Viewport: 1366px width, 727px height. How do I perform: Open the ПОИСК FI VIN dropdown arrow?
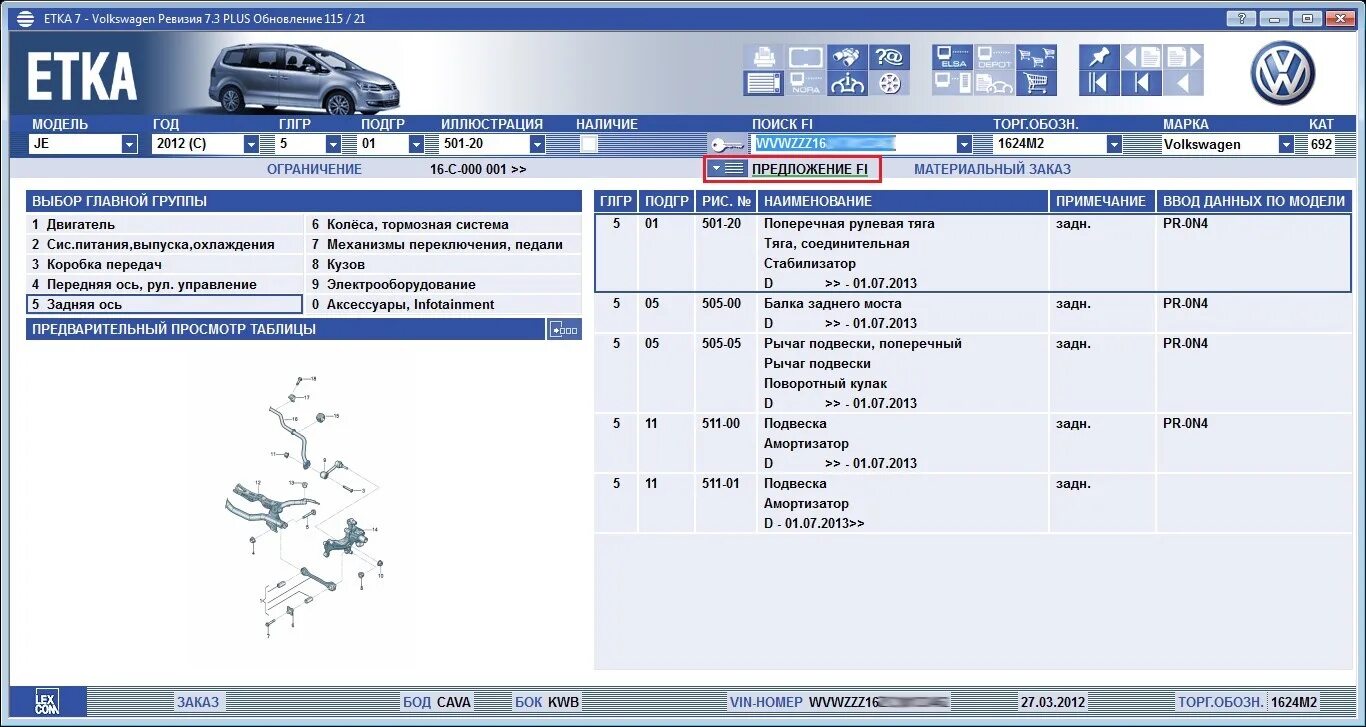pyautogui.click(x=963, y=144)
